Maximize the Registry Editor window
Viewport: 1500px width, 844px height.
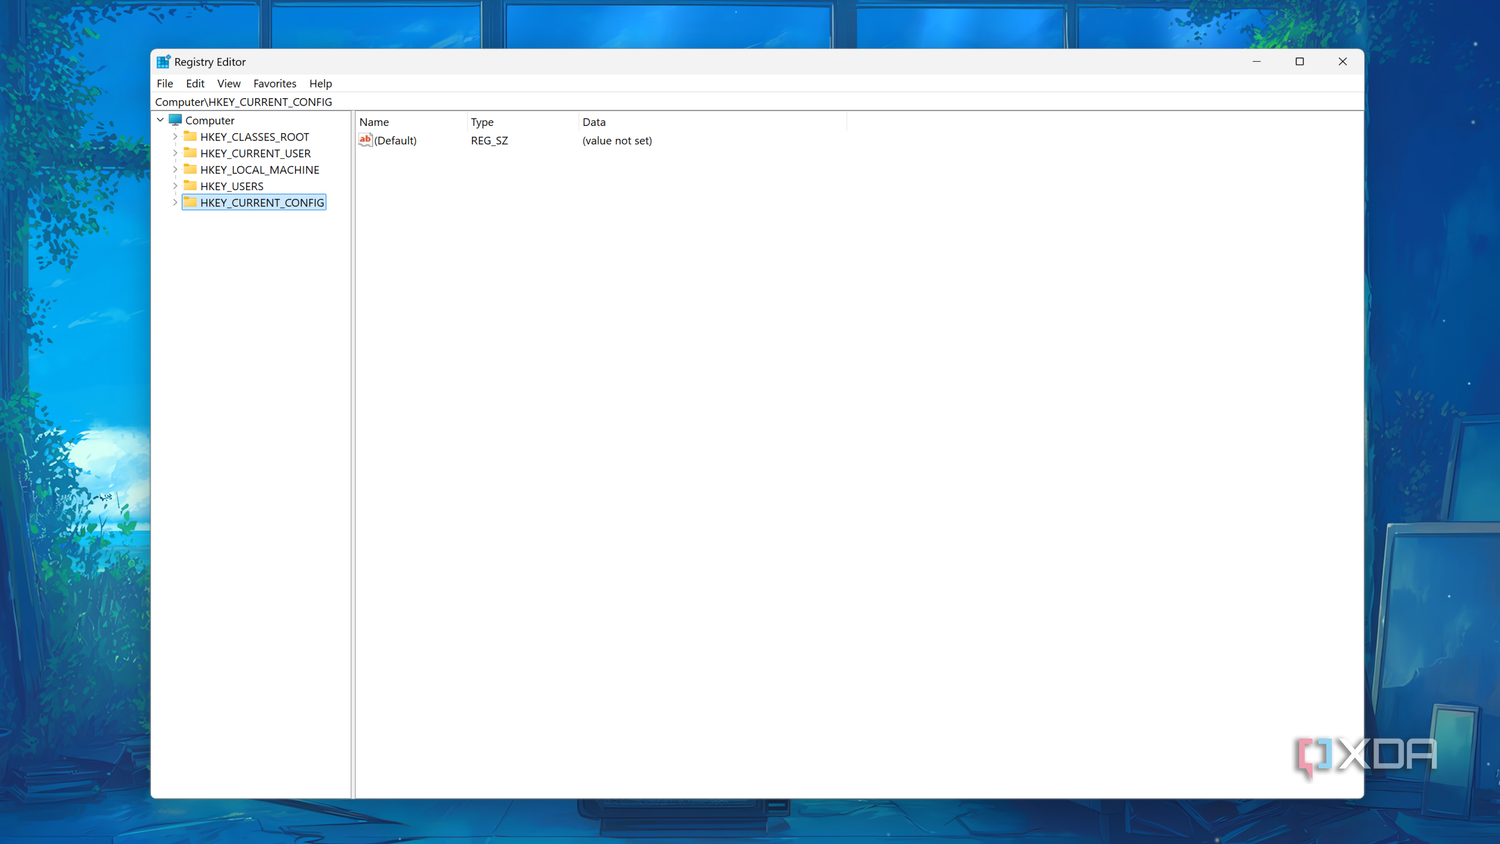pyautogui.click(x=1300, y=62)
